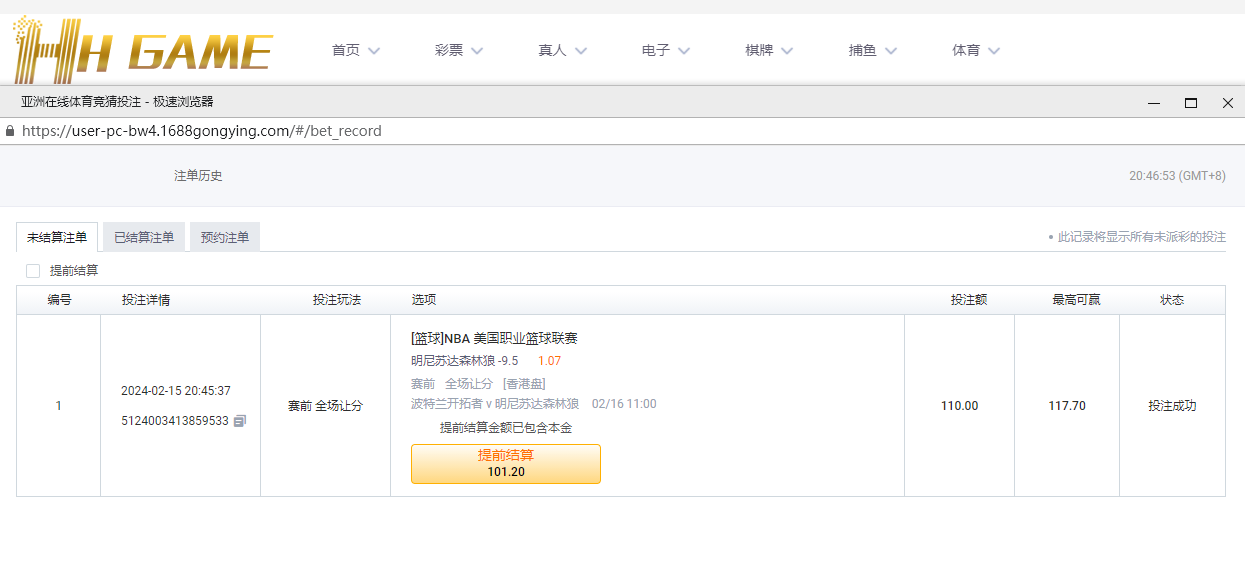Image resolution: width=1245 pixels, height=574 pixels.
Task: Click the 赛前 全场让分 [香港盘] line
Action: 478,384
